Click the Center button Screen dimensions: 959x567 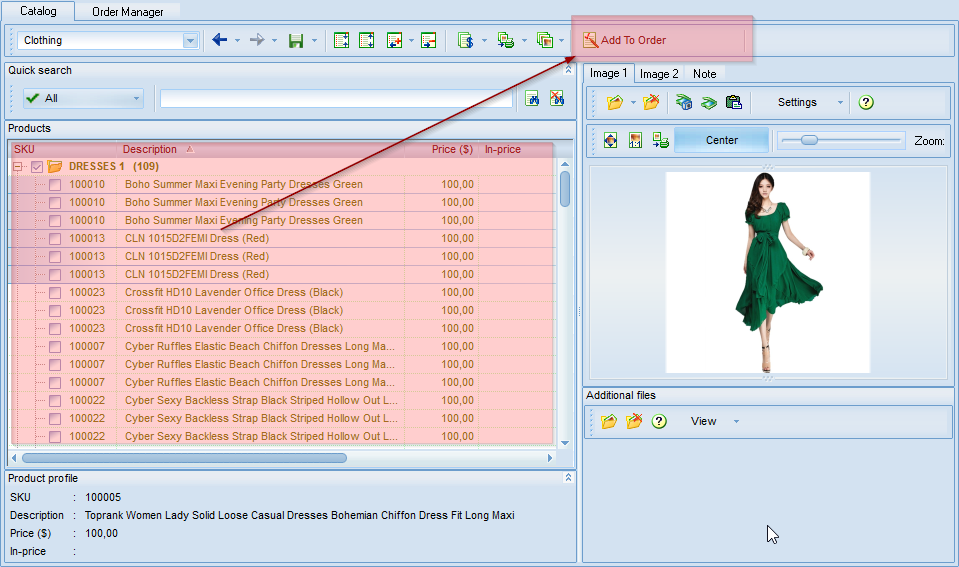722,140
